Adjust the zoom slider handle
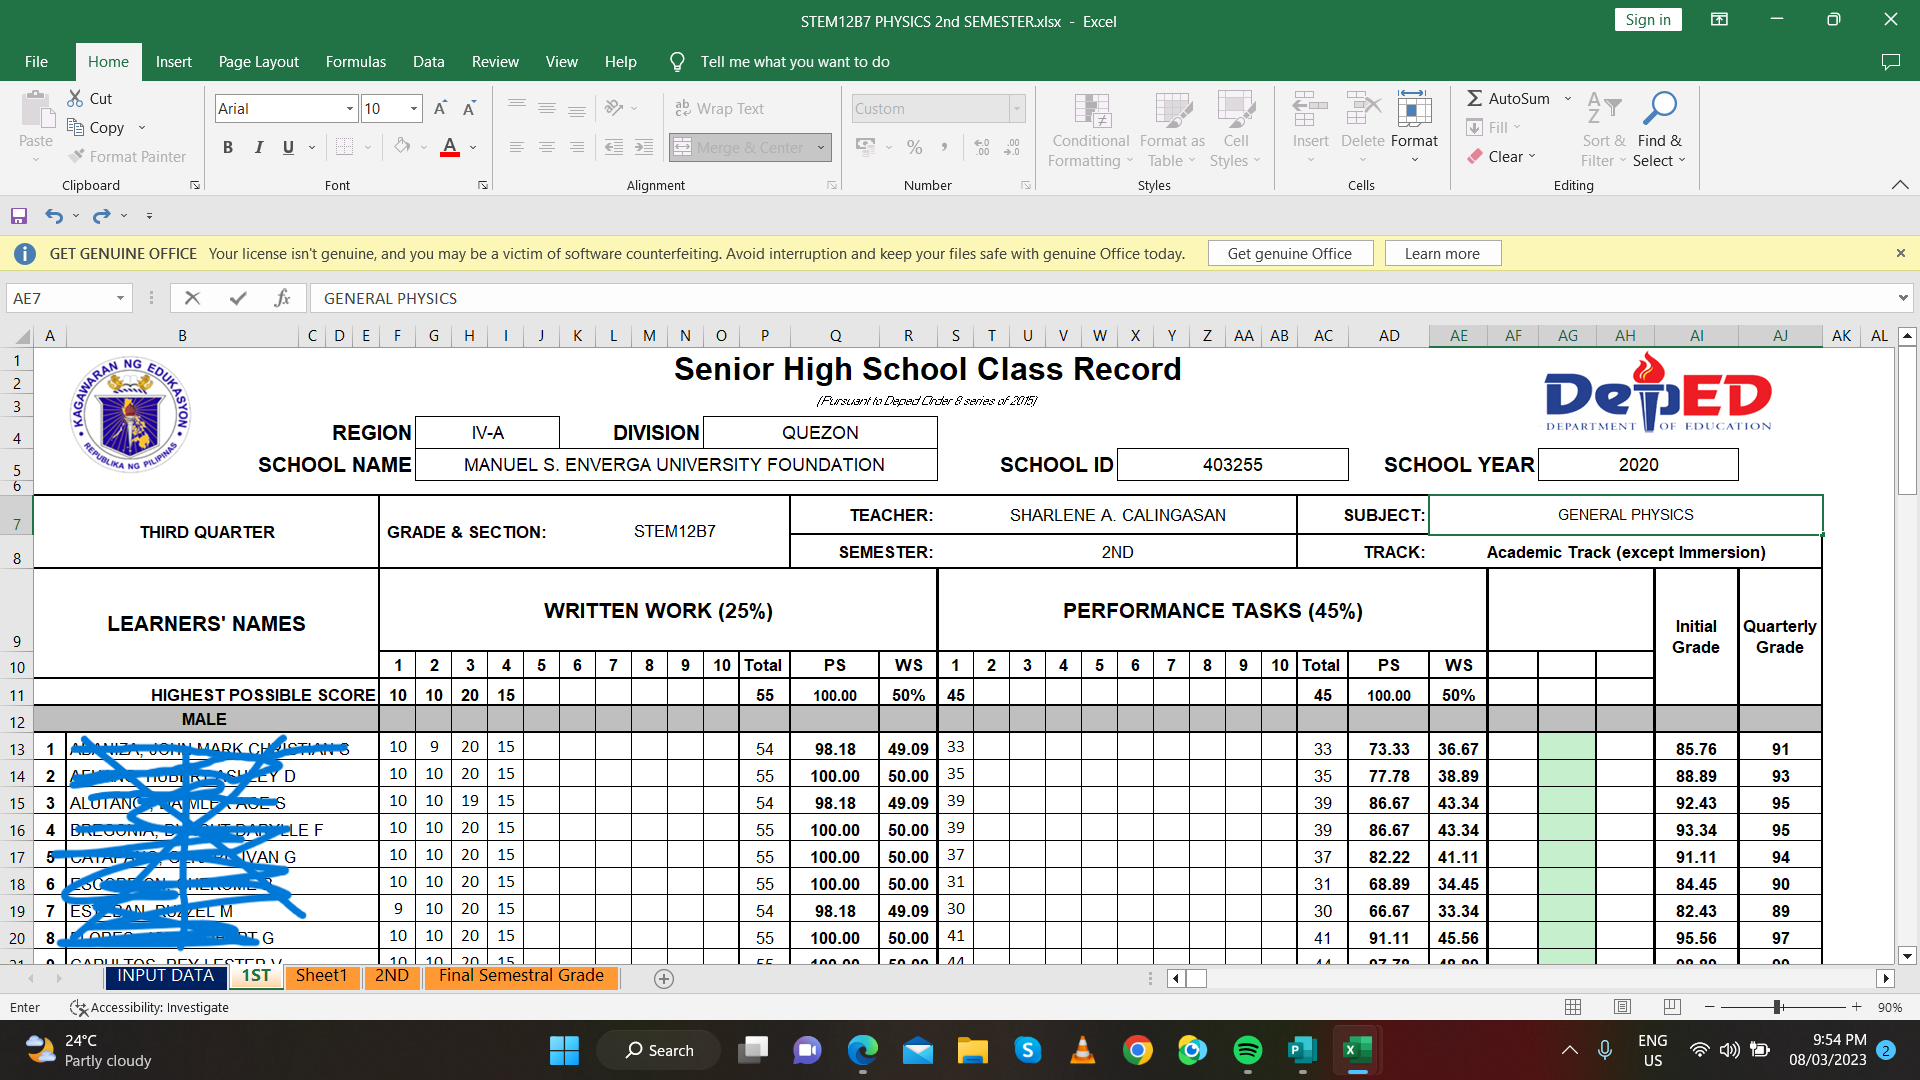 [1778, 1007]
